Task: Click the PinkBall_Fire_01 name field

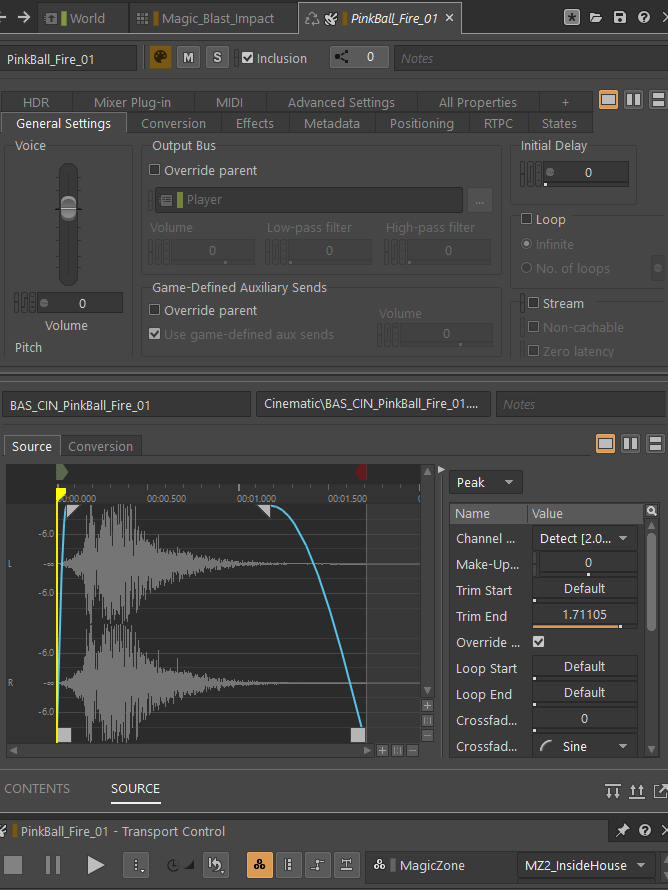Action: coord(68,59)
